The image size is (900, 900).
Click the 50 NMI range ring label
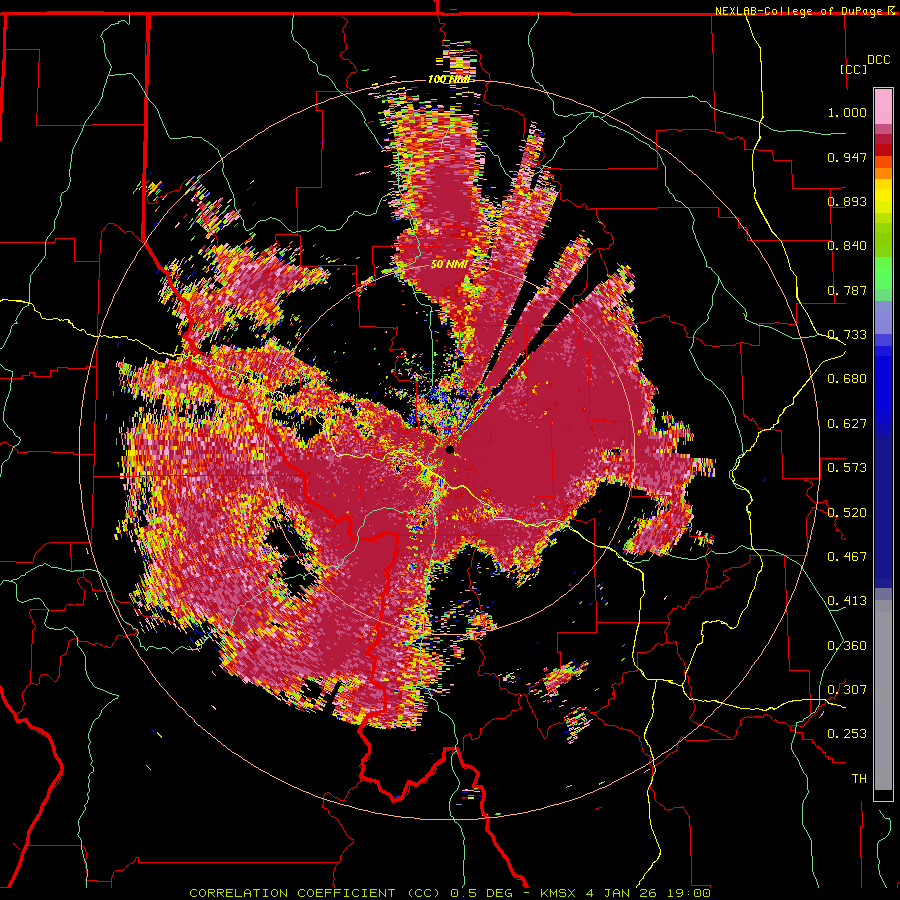point(449,265)
